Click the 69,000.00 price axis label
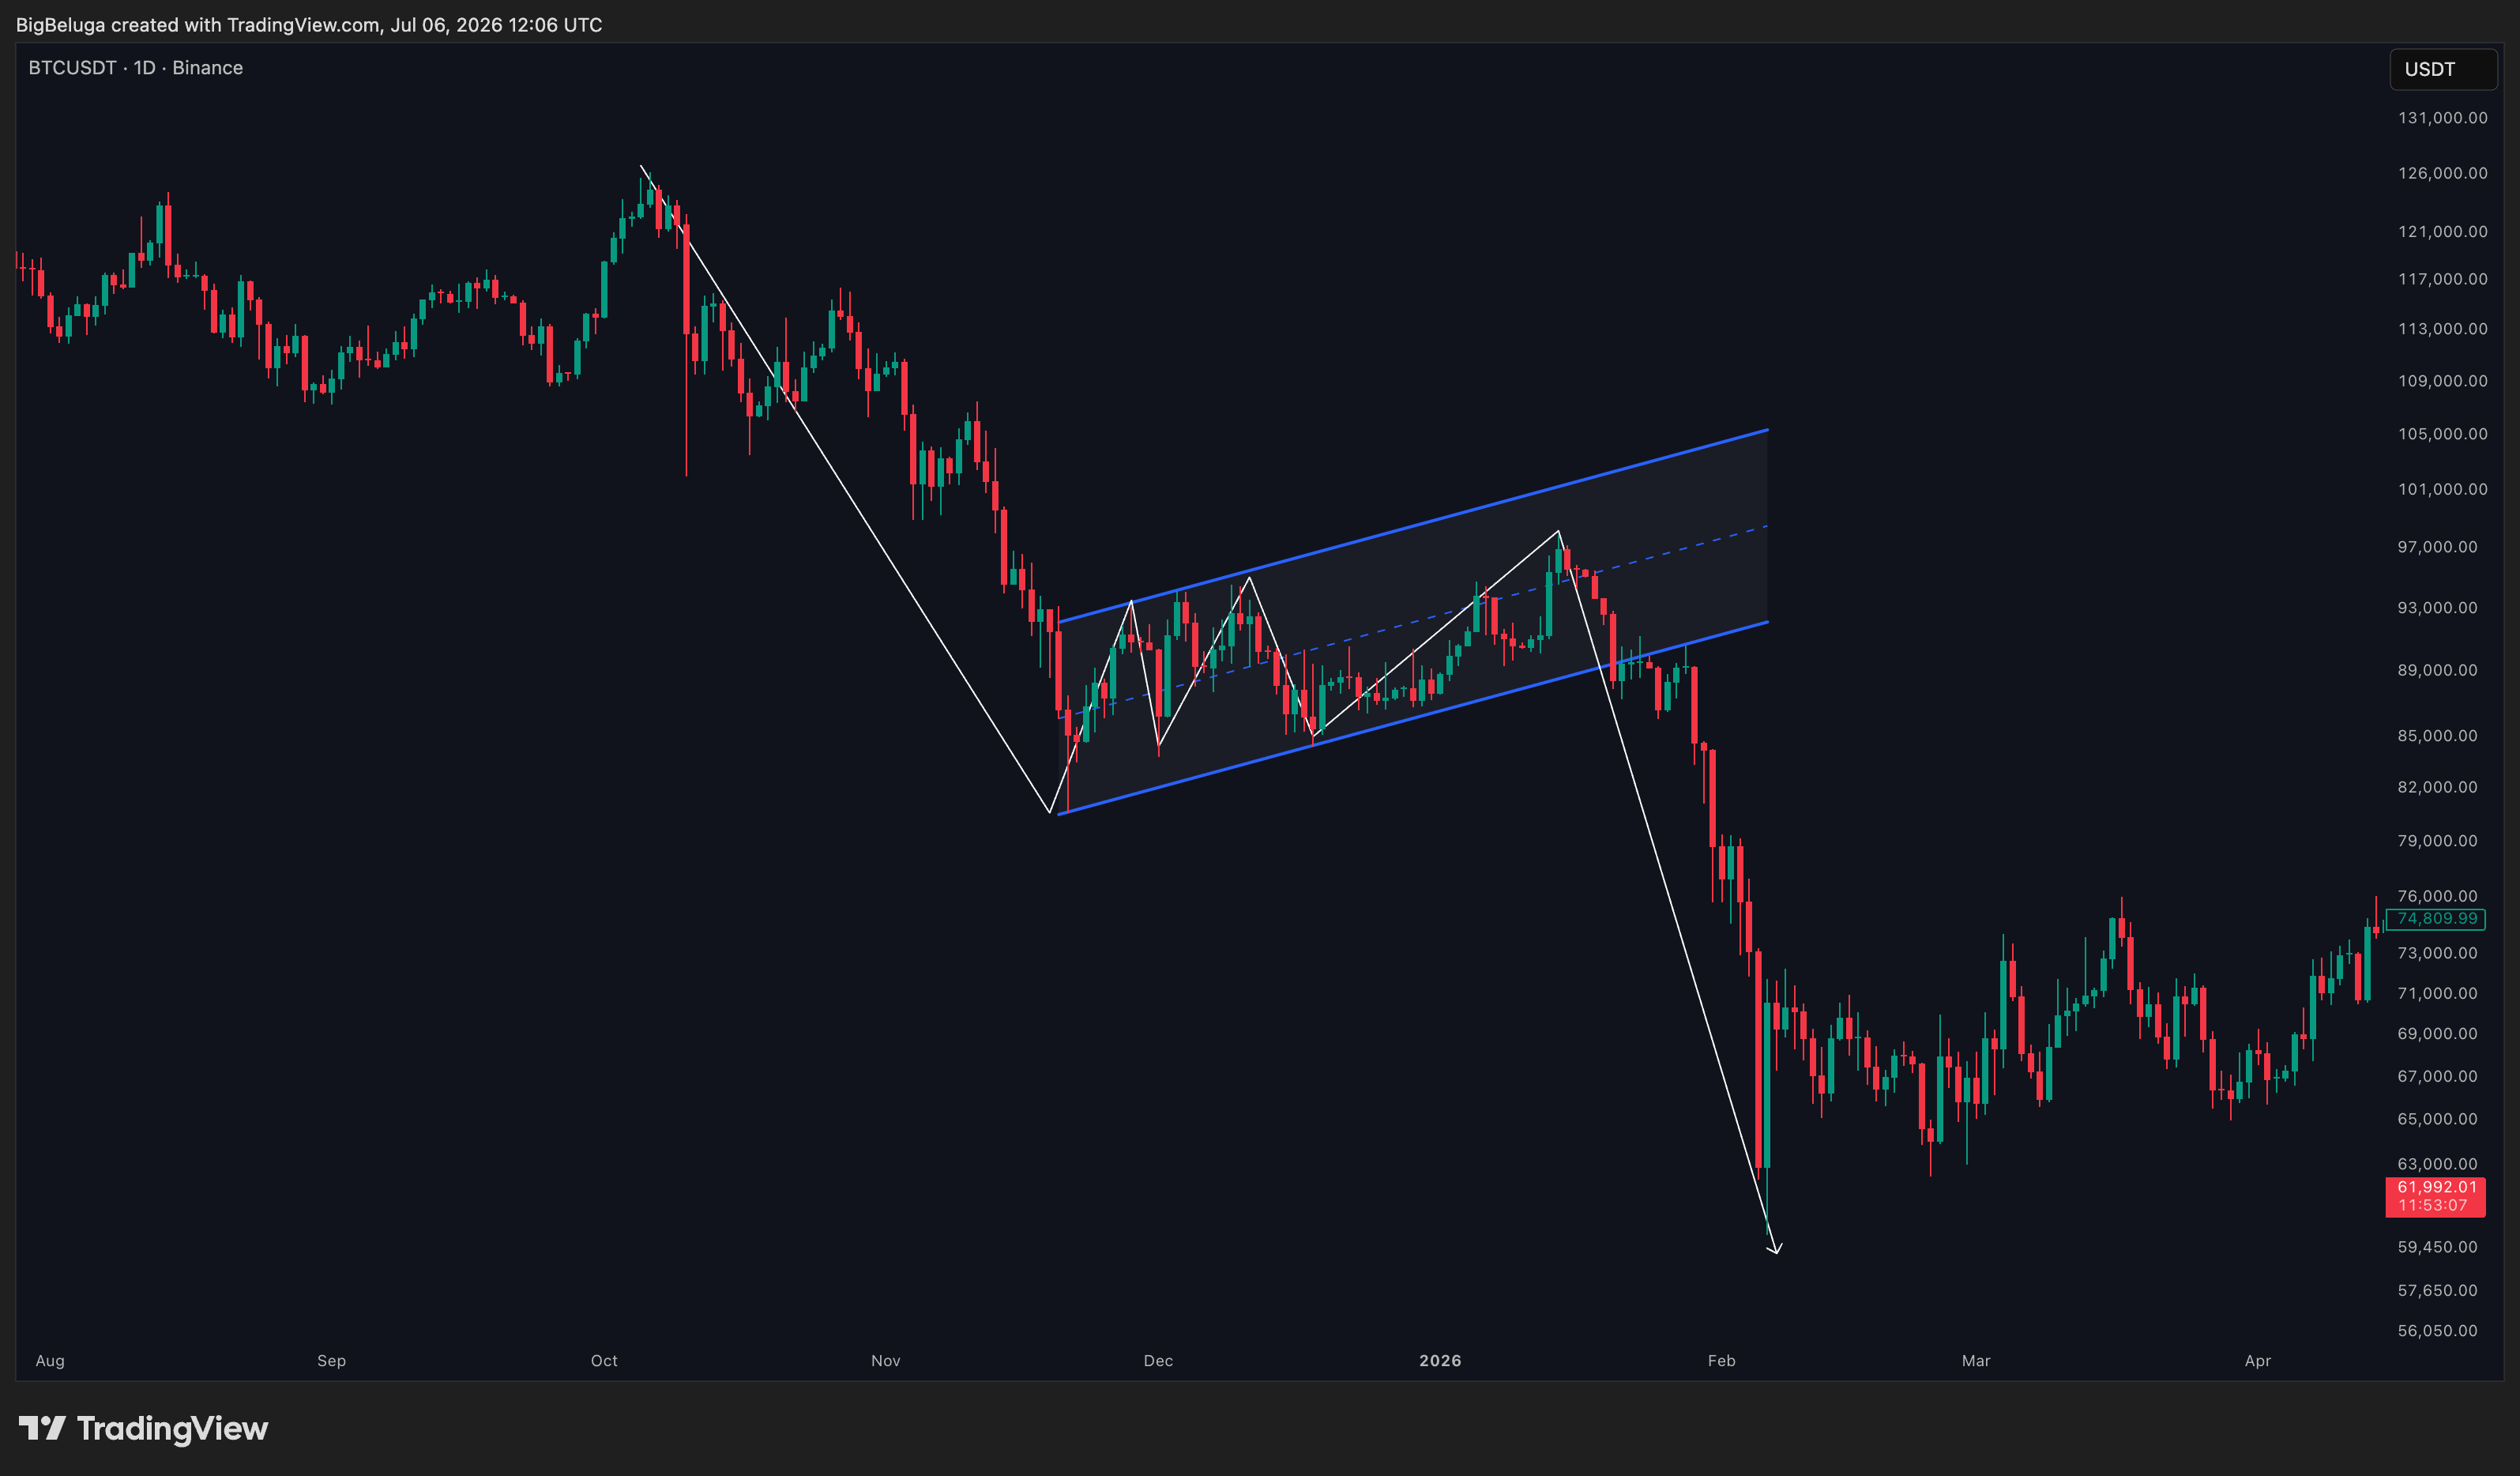The image size is (2520, 1476). (x=2437, y=1034)
